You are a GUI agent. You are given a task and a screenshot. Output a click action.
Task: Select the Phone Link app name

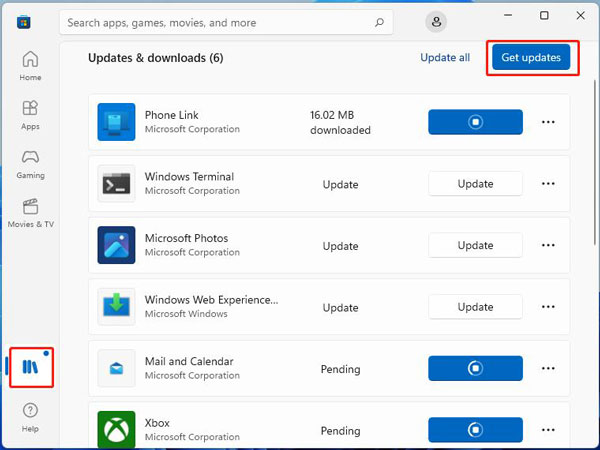171,115
